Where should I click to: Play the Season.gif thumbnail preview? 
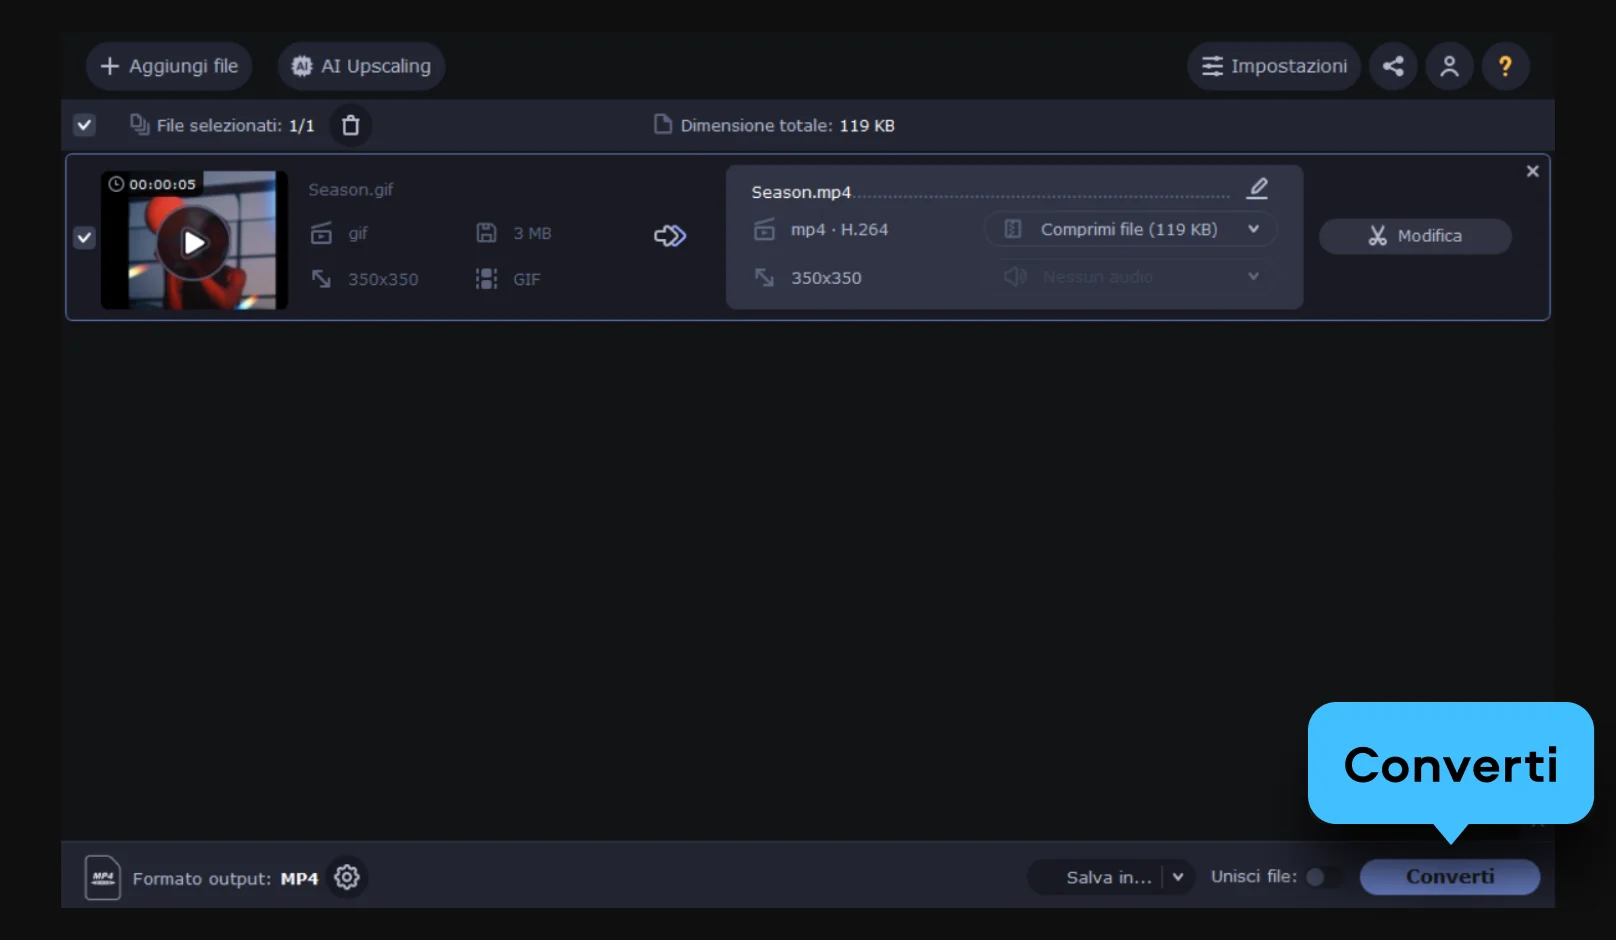193,242
